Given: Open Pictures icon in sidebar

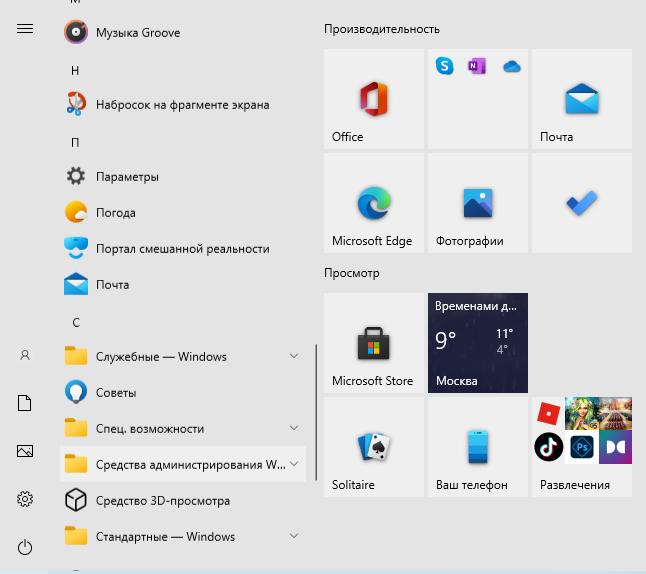Looking at the screenshot, I should tap(25, 451).
